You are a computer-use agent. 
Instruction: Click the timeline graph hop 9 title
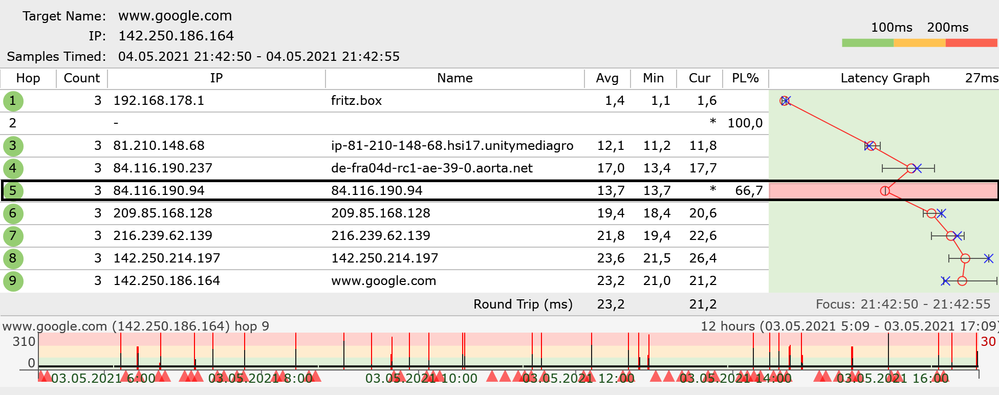(x=135, y=326)
